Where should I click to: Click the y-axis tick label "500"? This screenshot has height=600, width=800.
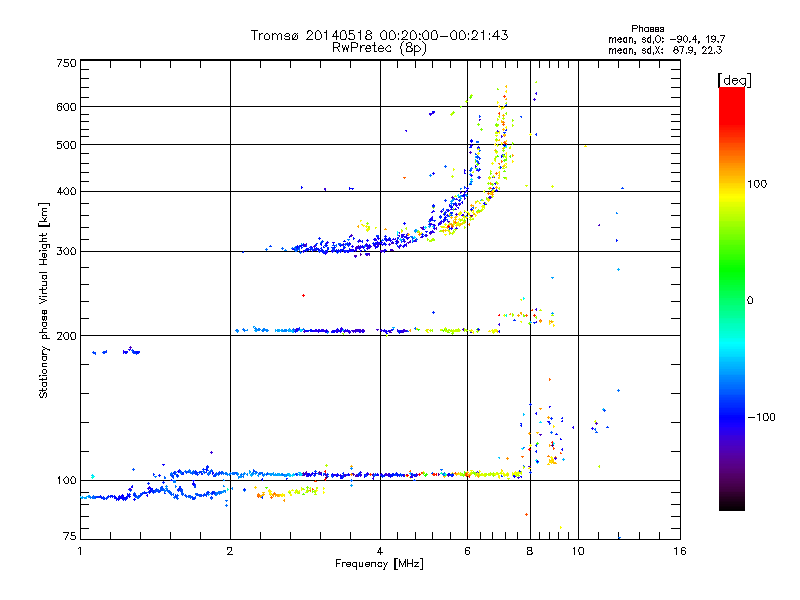(x=66, y=145)
